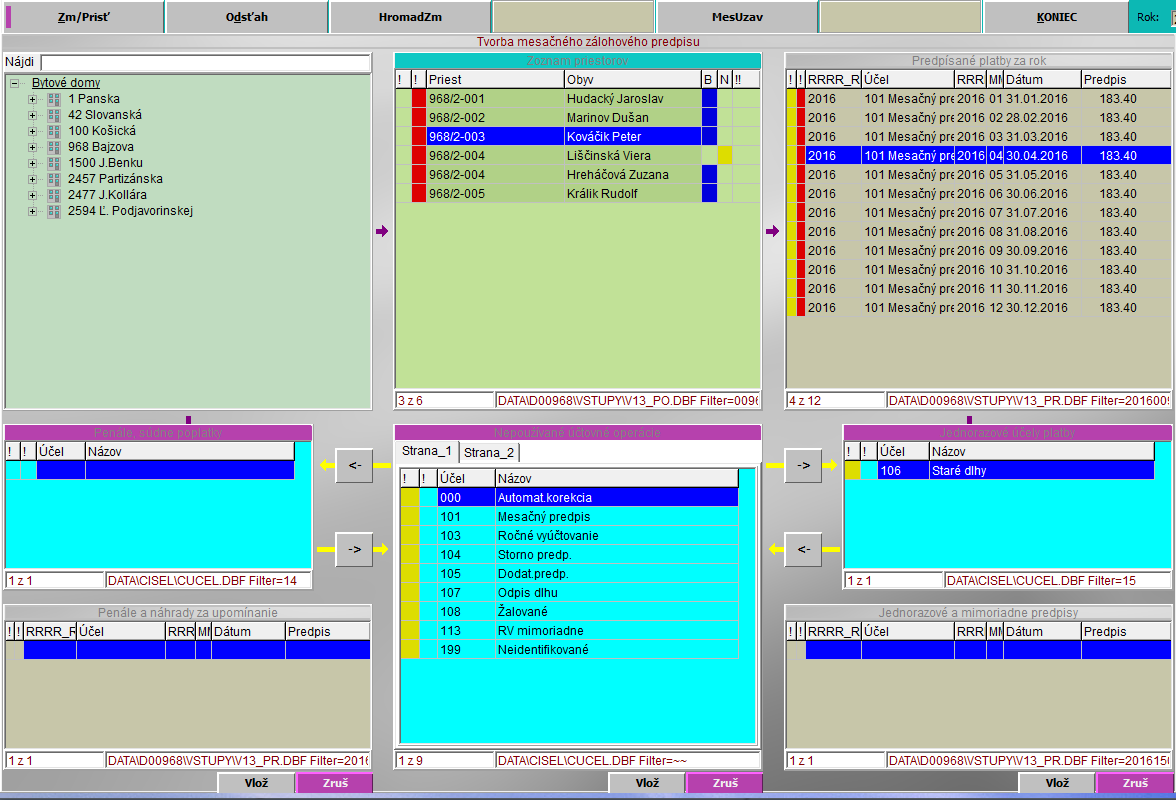Click purple arrow between tree and Zoznam priestorov

coord(382,231)
